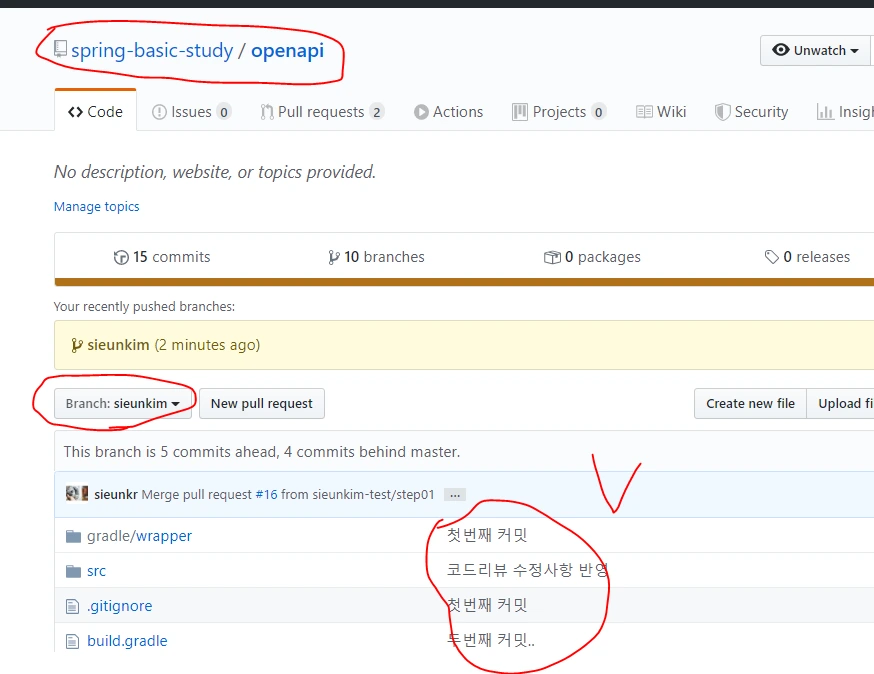Click the repository book icon beside spring-basic-study

point(60,49)
